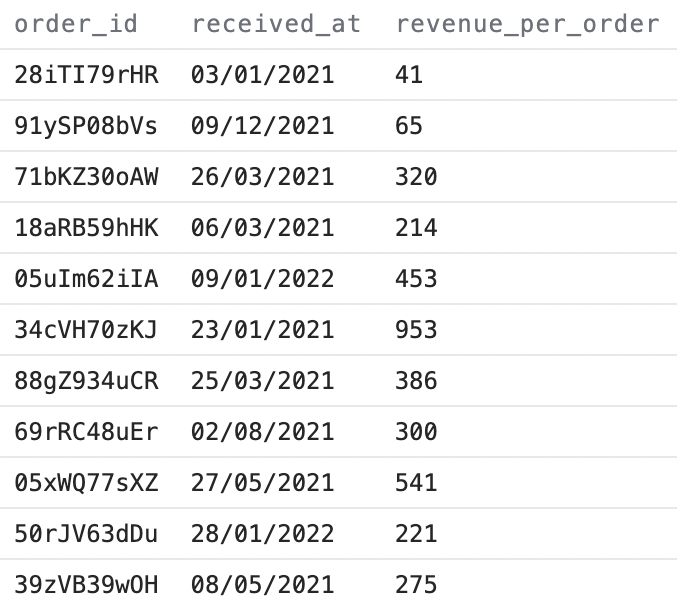Select the date 02/08/2021
686x608 pixels.
(x=263, y=432)
